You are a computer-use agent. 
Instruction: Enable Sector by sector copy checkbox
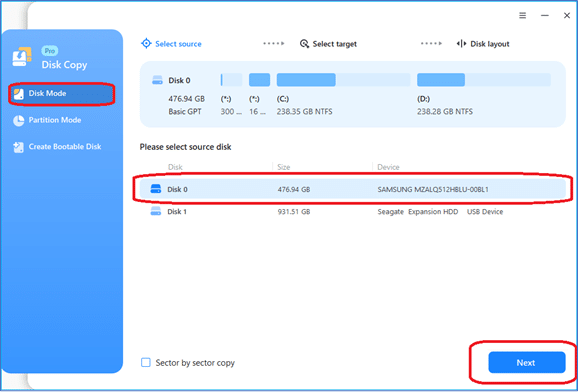click(146, 362)
